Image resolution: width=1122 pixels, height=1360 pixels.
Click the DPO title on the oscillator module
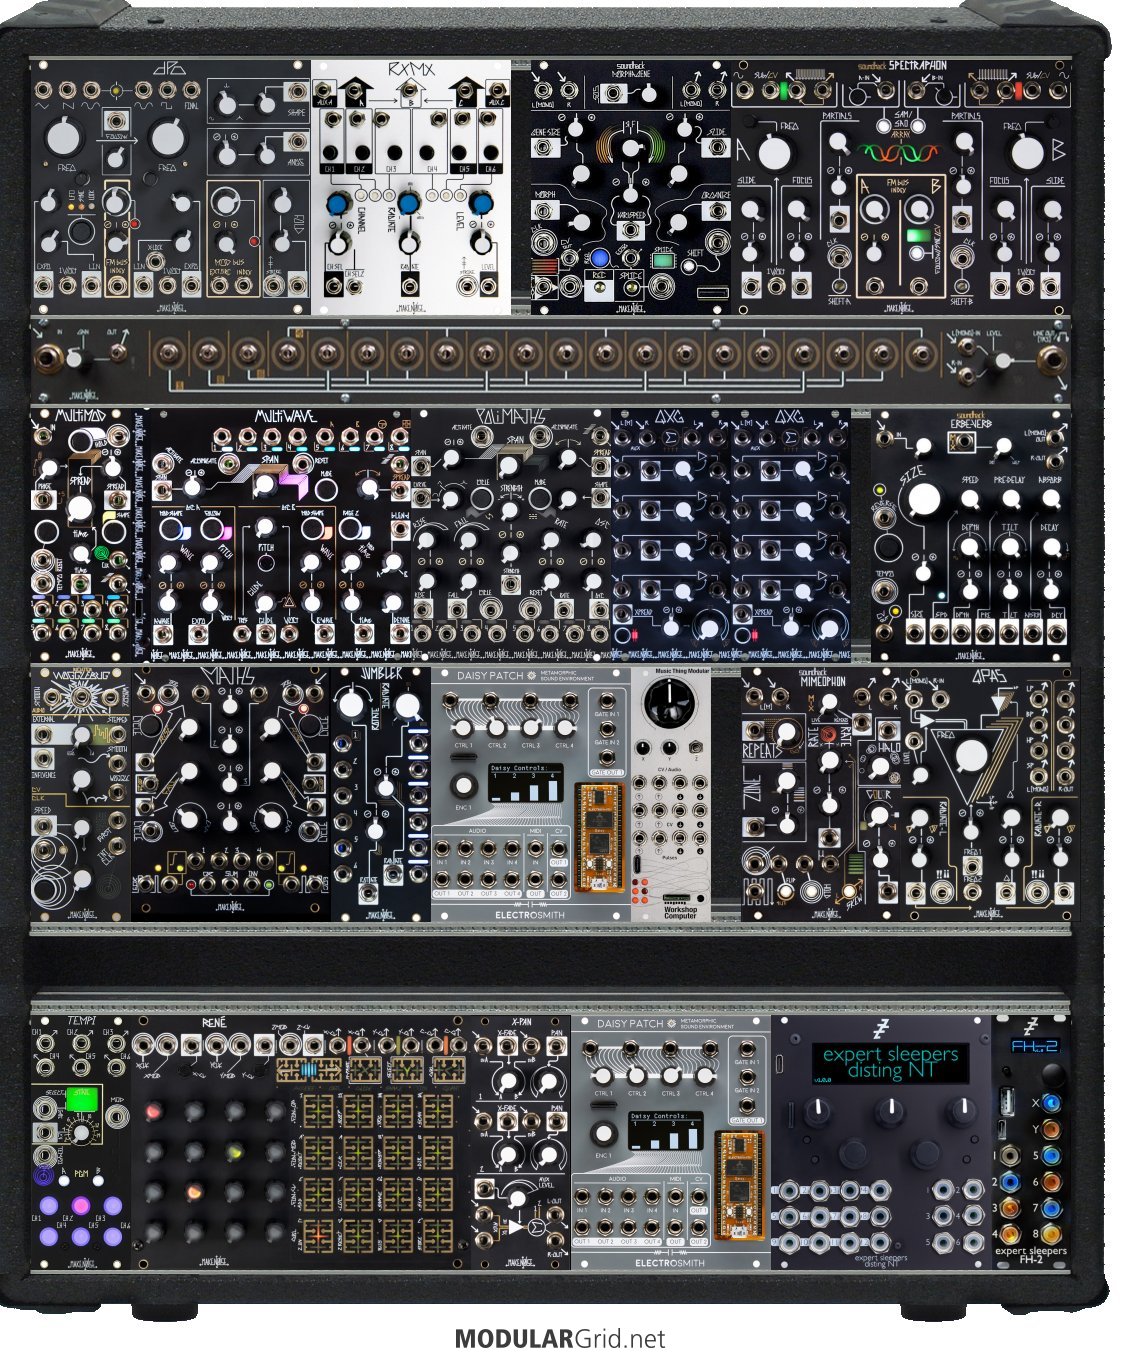coord(170,71)
